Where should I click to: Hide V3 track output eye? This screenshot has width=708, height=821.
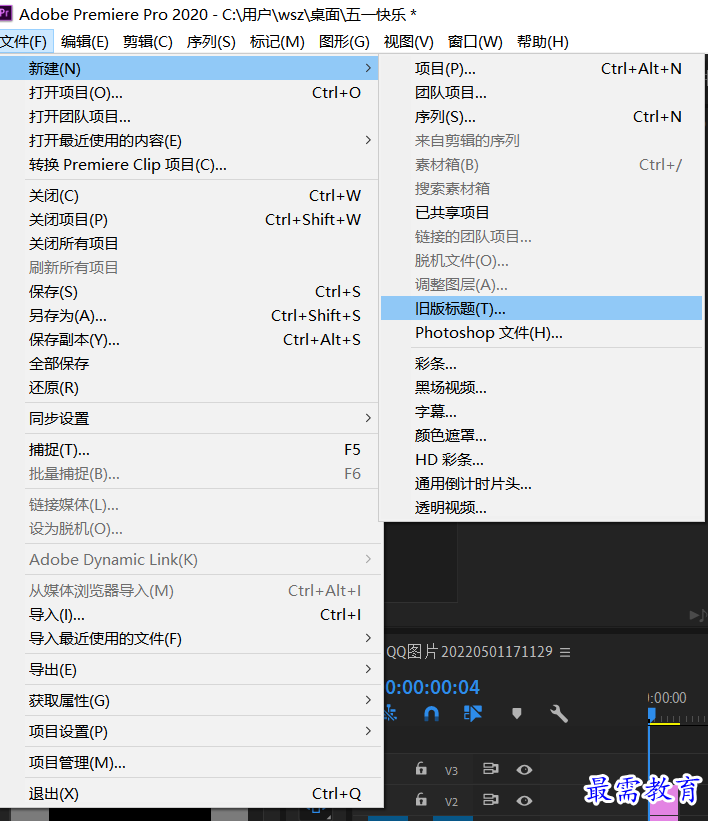click(524, 769)
